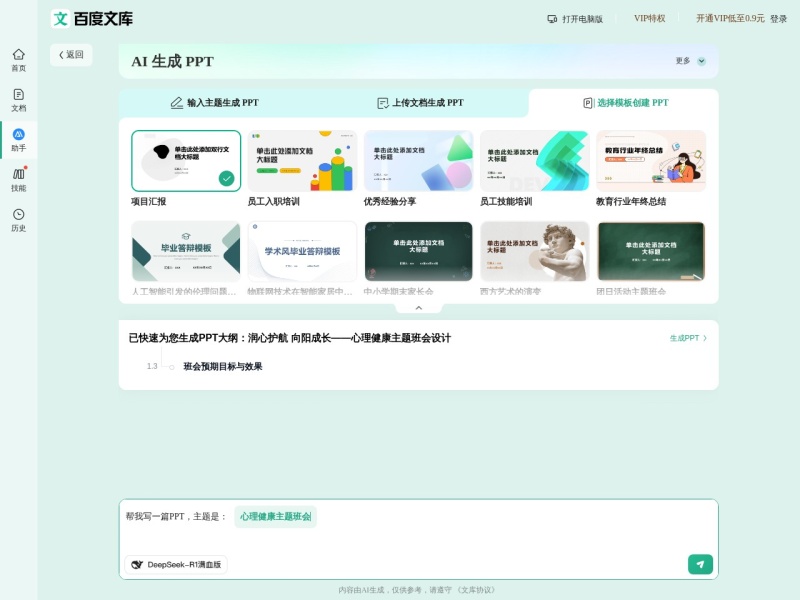Click the pencil icon beside 输入主题生成 PPT
The height and width of the screenshot is (600, 800).
(177, 103)
